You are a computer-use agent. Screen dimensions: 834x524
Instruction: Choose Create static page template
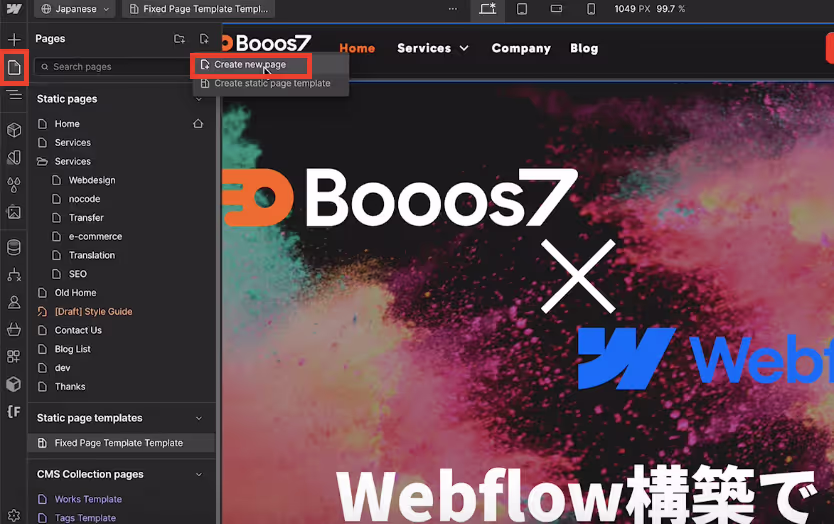271,84
